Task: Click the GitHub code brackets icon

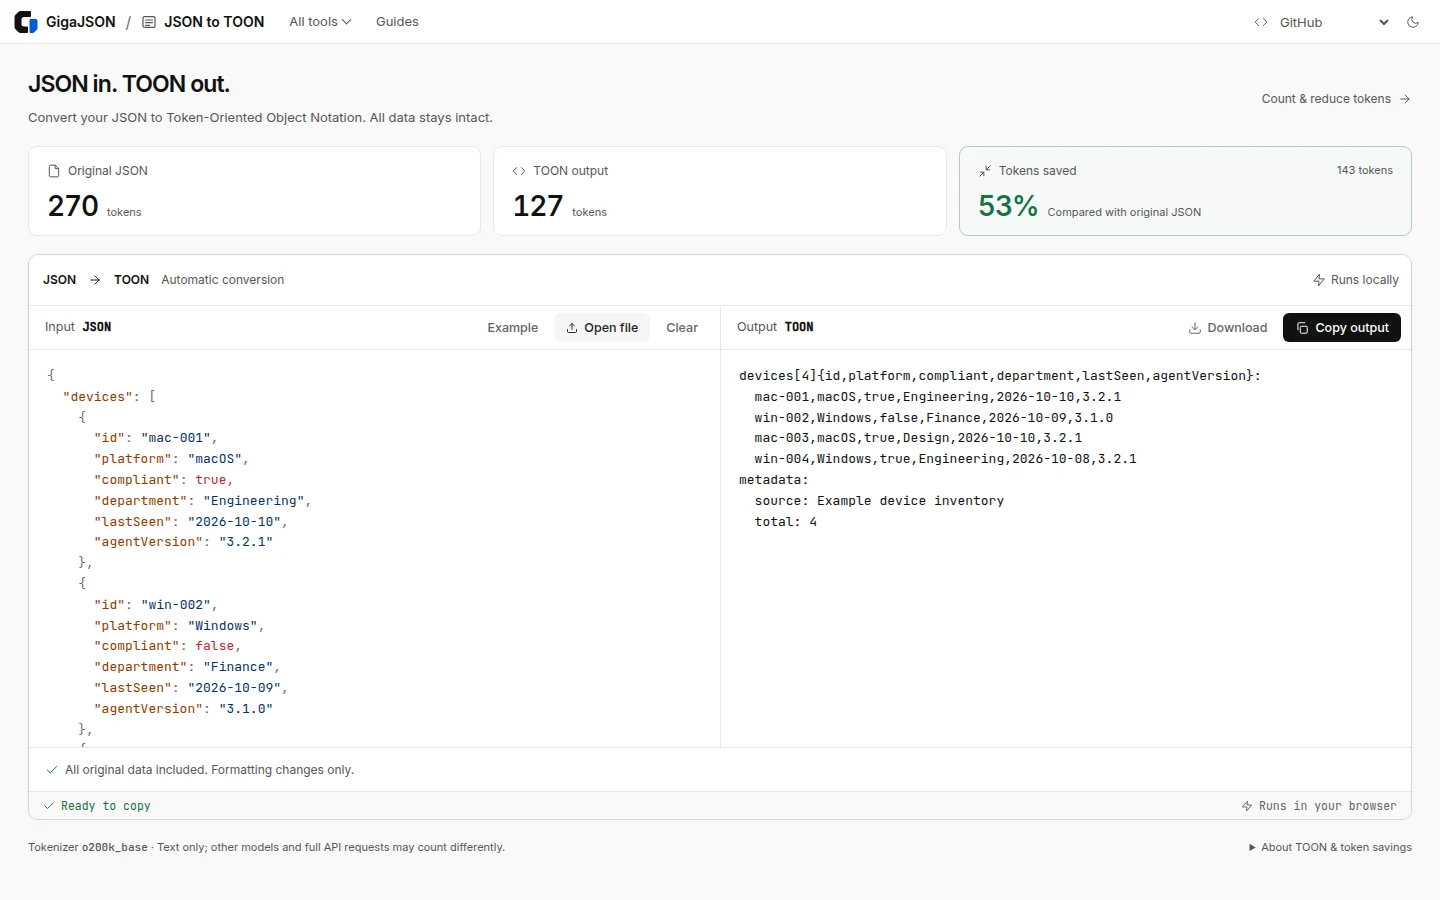Action: click(1261, 22)
